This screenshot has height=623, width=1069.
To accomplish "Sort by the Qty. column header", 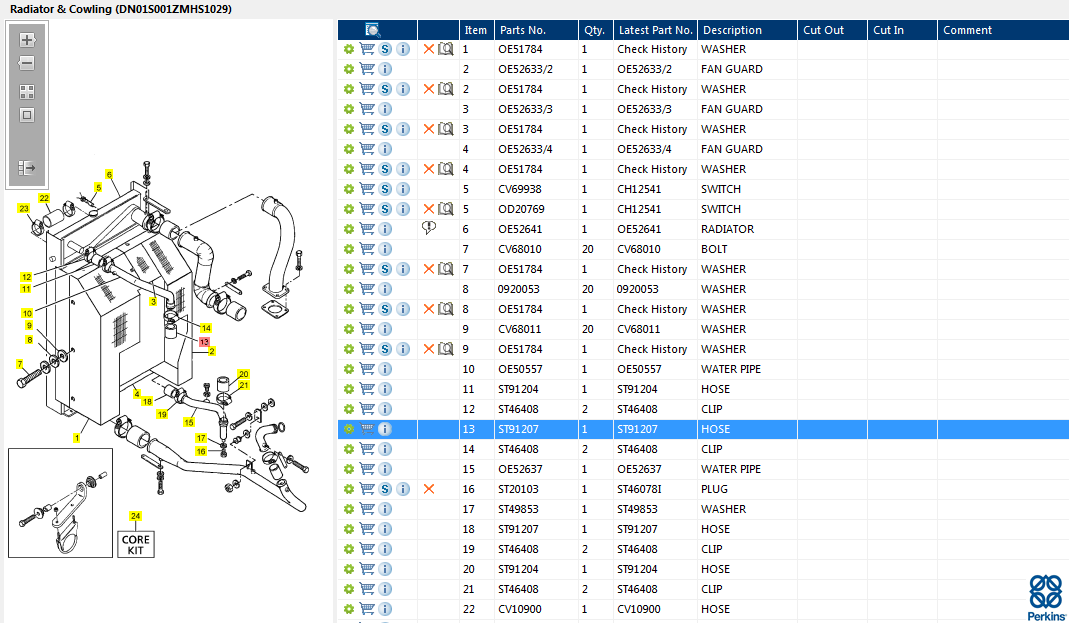I will pyautogui.click(x=595, y=30).
